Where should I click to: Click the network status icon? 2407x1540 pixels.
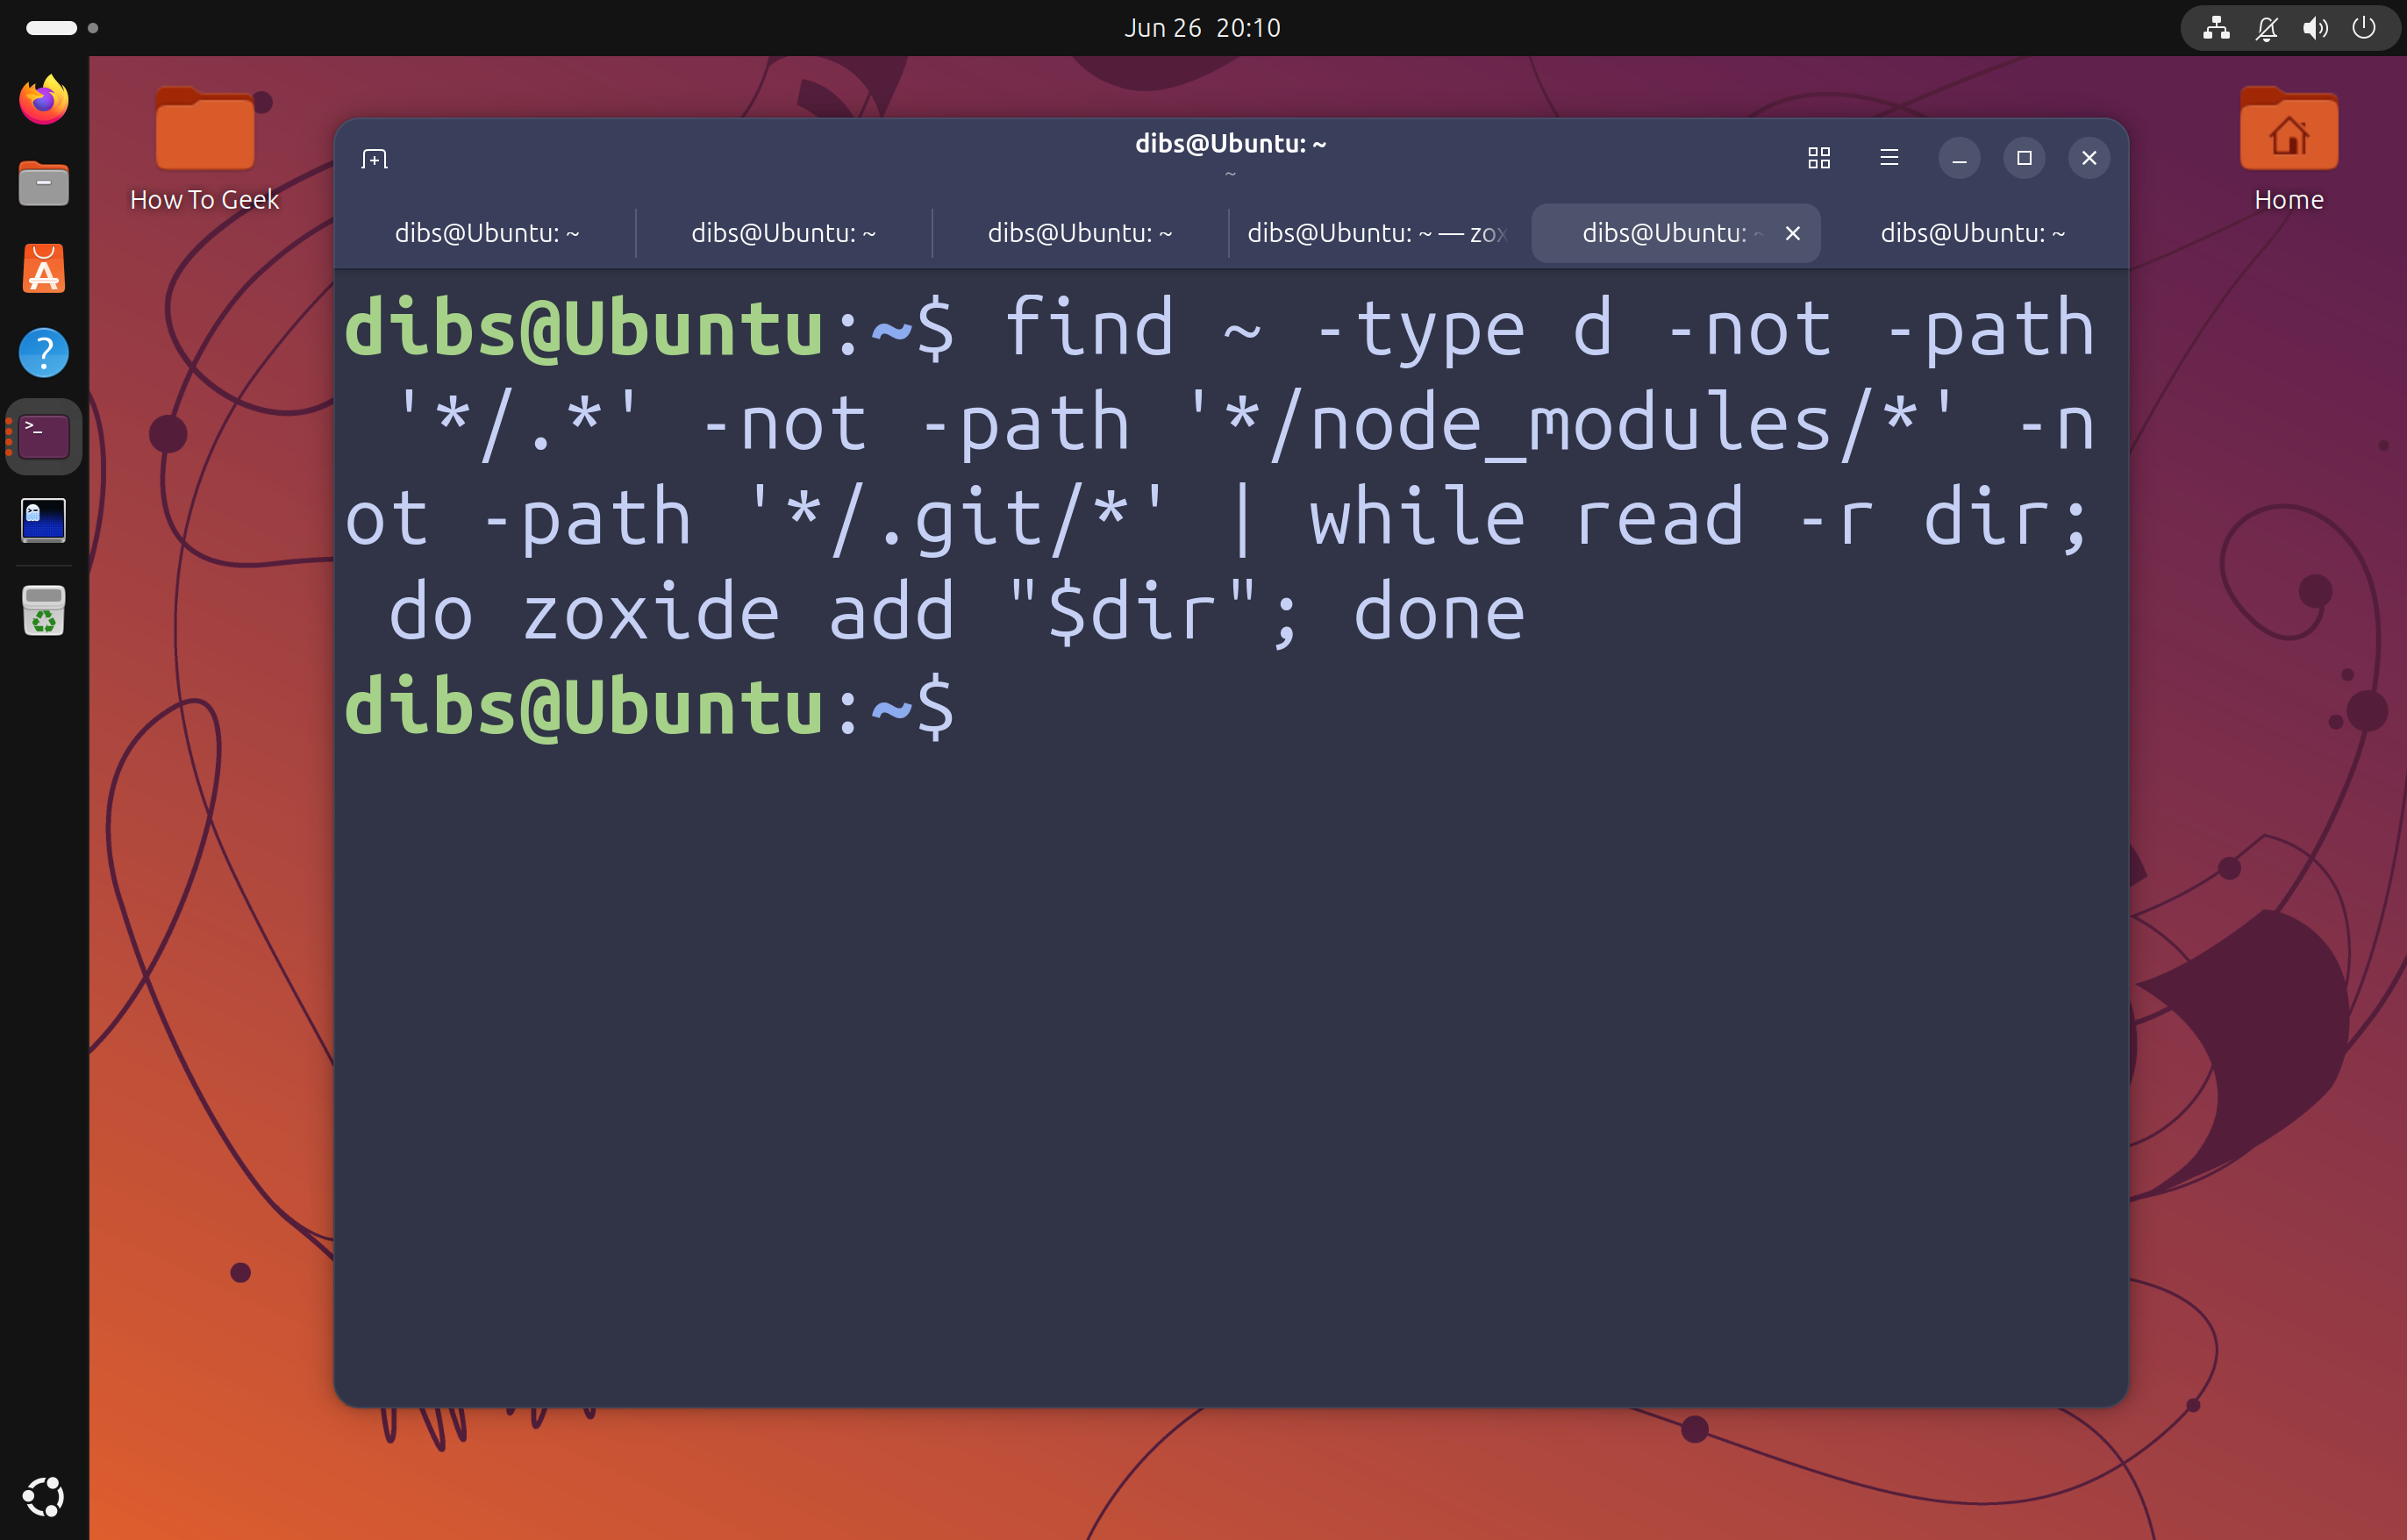(x=2216, y=28)
